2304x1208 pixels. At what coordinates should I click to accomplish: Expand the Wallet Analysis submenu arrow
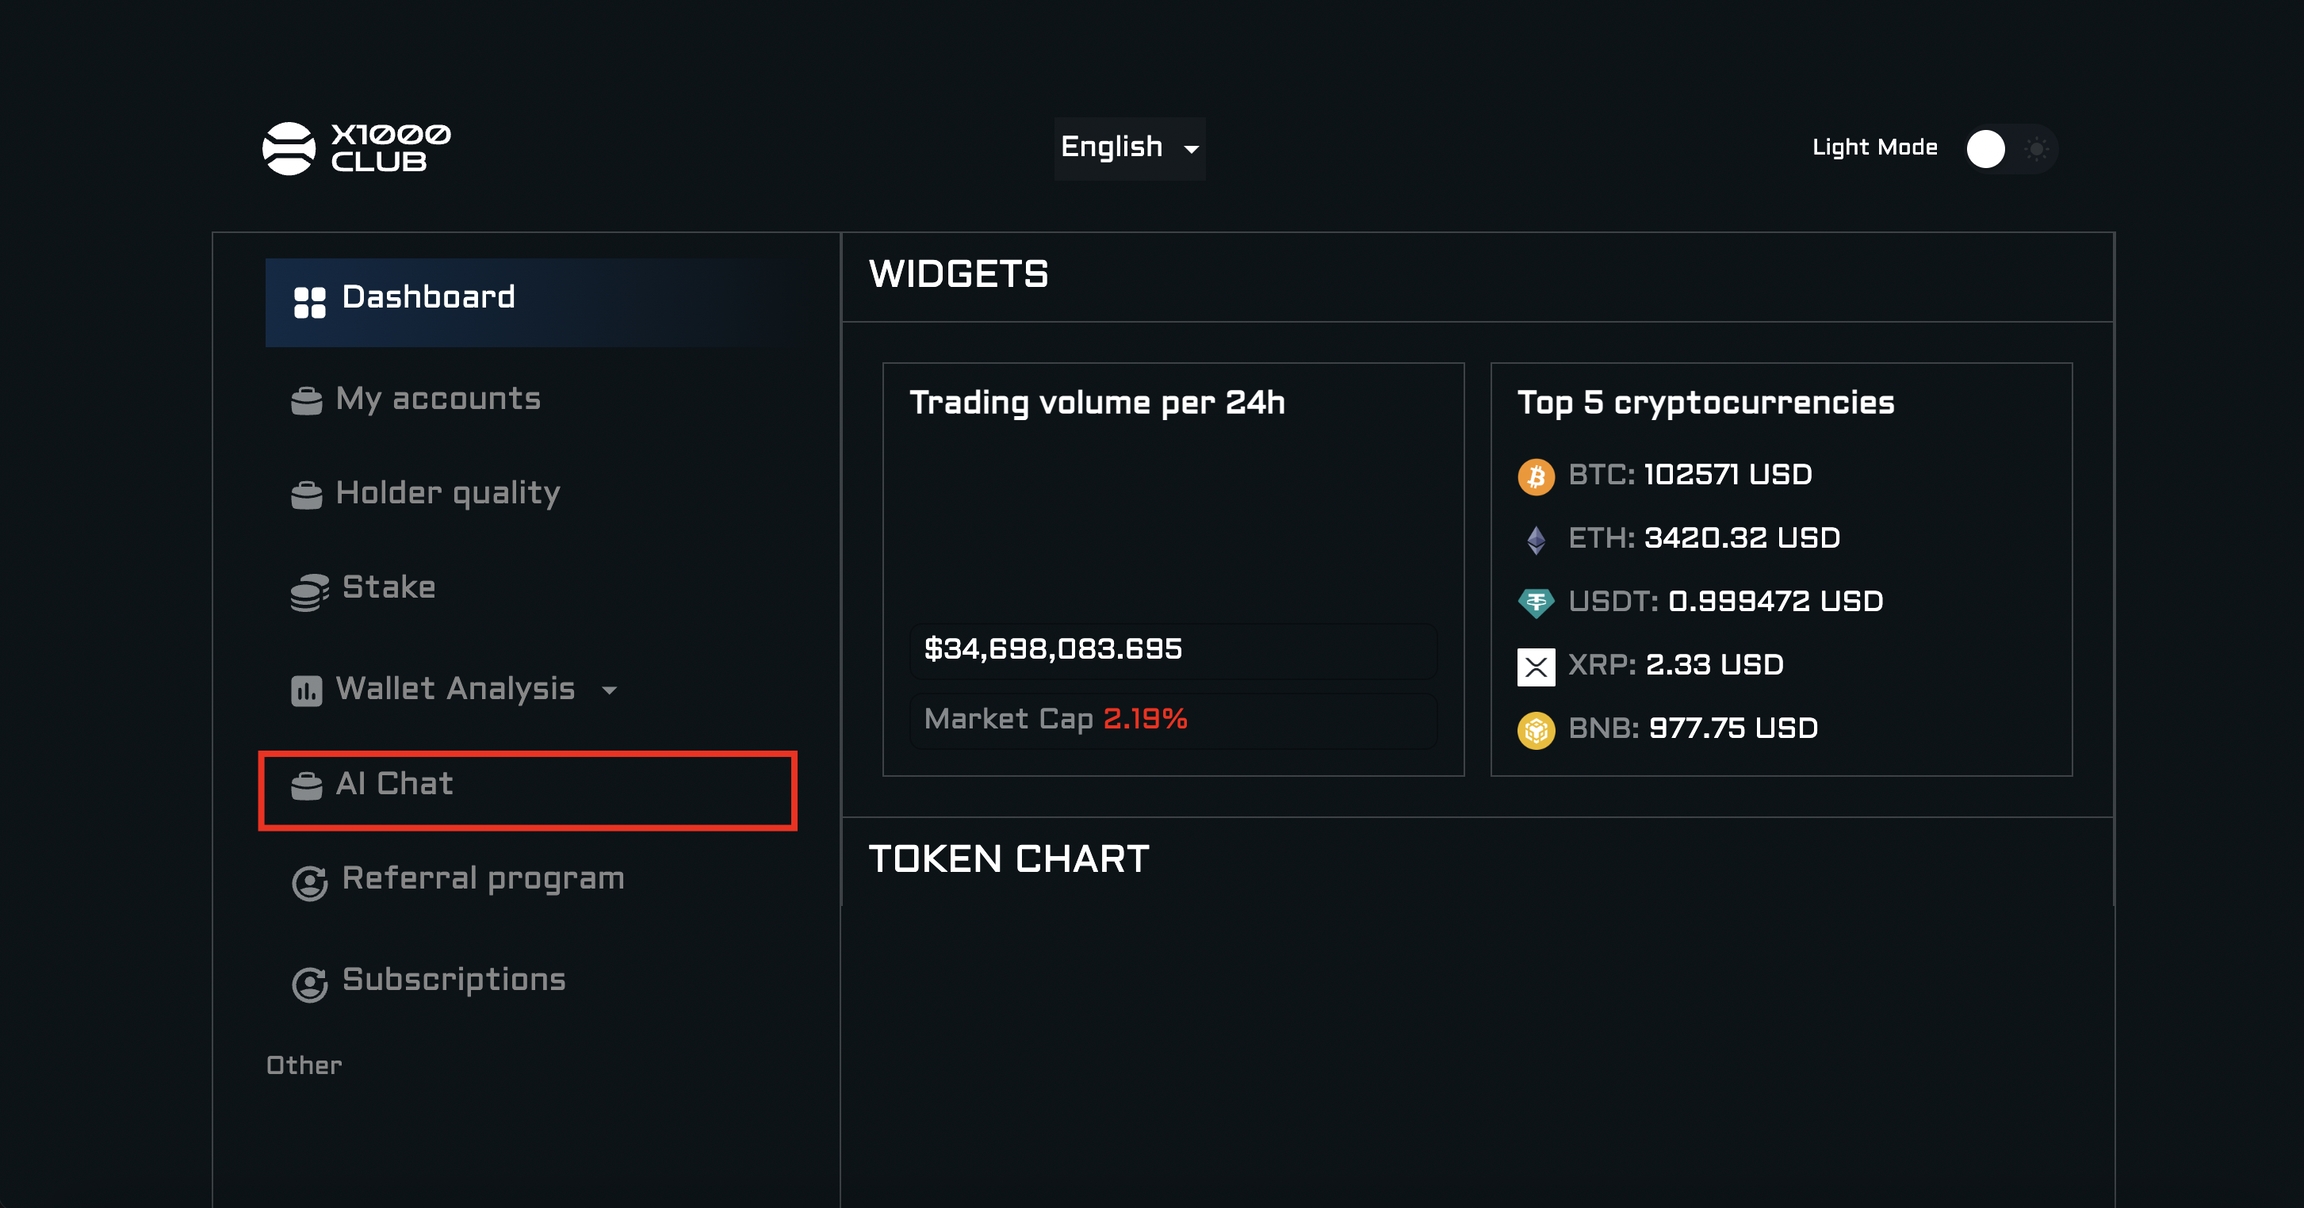pos(609,690)
